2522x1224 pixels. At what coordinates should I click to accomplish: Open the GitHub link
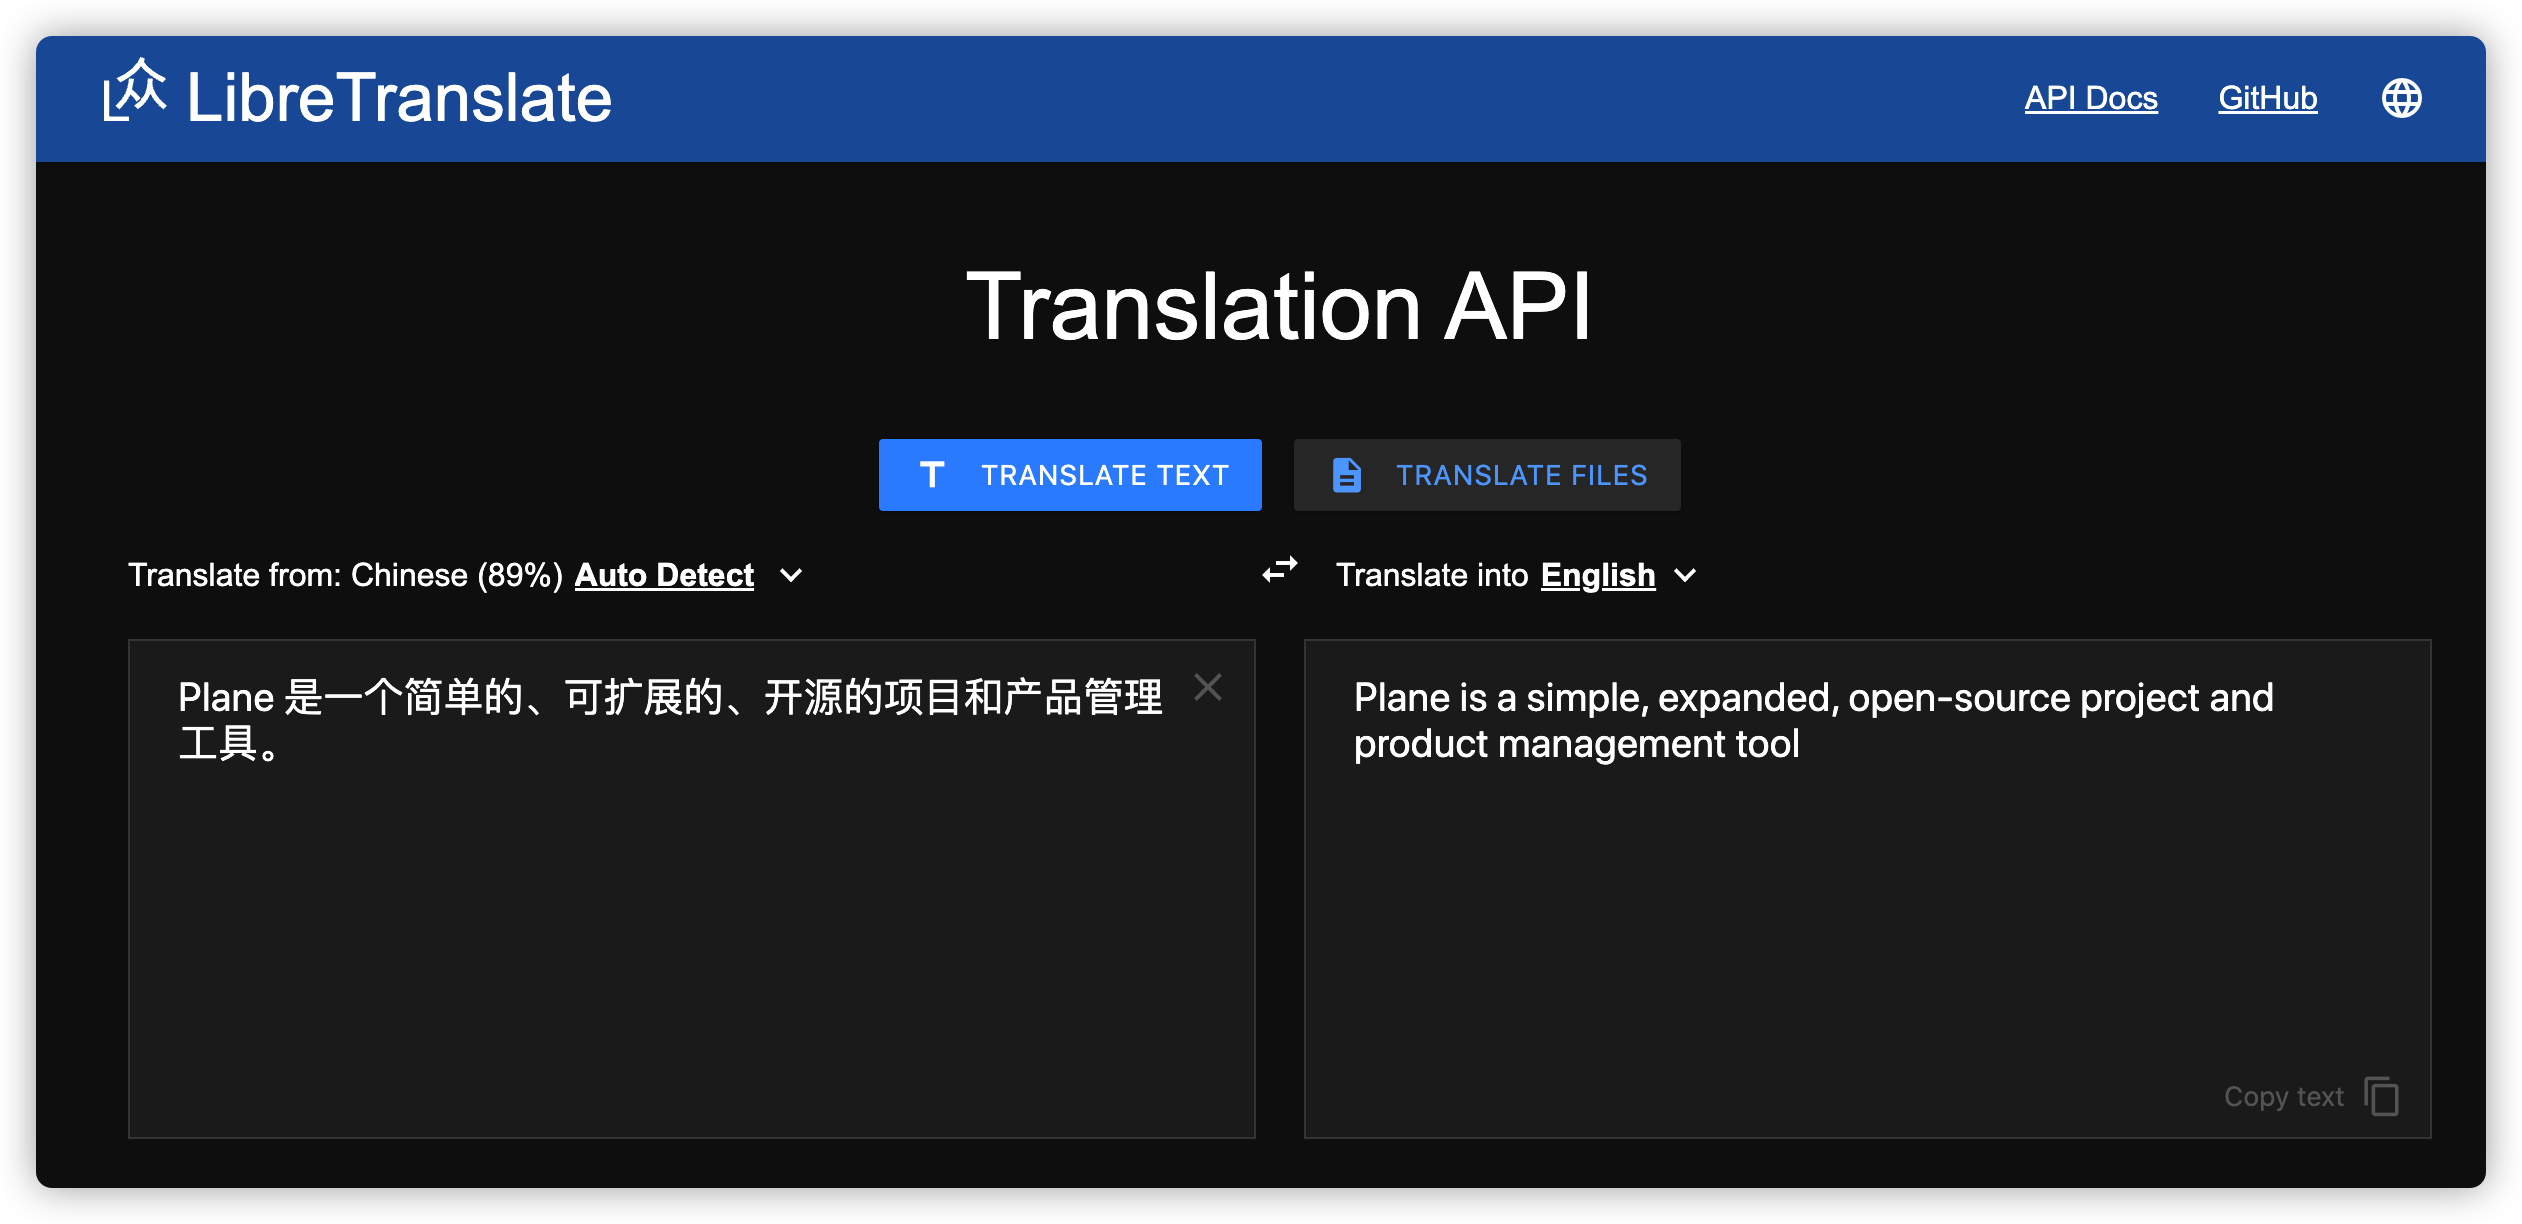(x=2267, y=98)
